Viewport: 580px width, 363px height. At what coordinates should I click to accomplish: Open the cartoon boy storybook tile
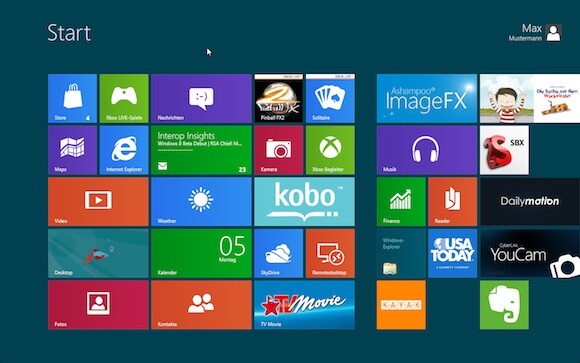click(x=530, y=98)
